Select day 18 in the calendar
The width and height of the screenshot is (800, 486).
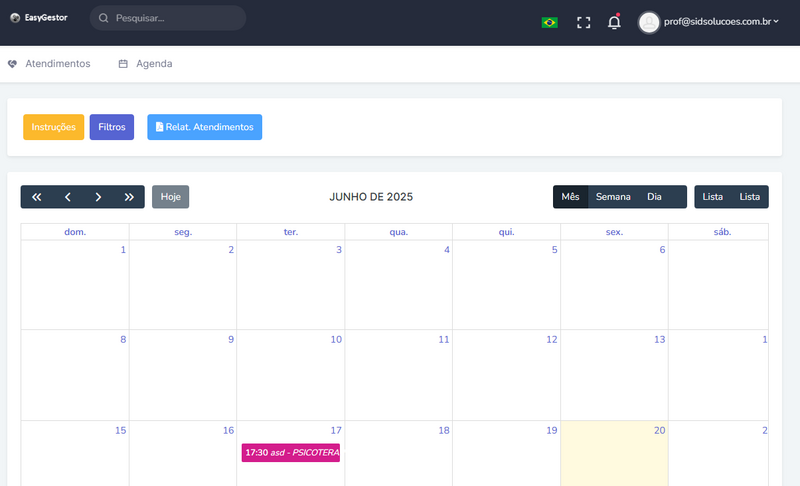[444, 430]
